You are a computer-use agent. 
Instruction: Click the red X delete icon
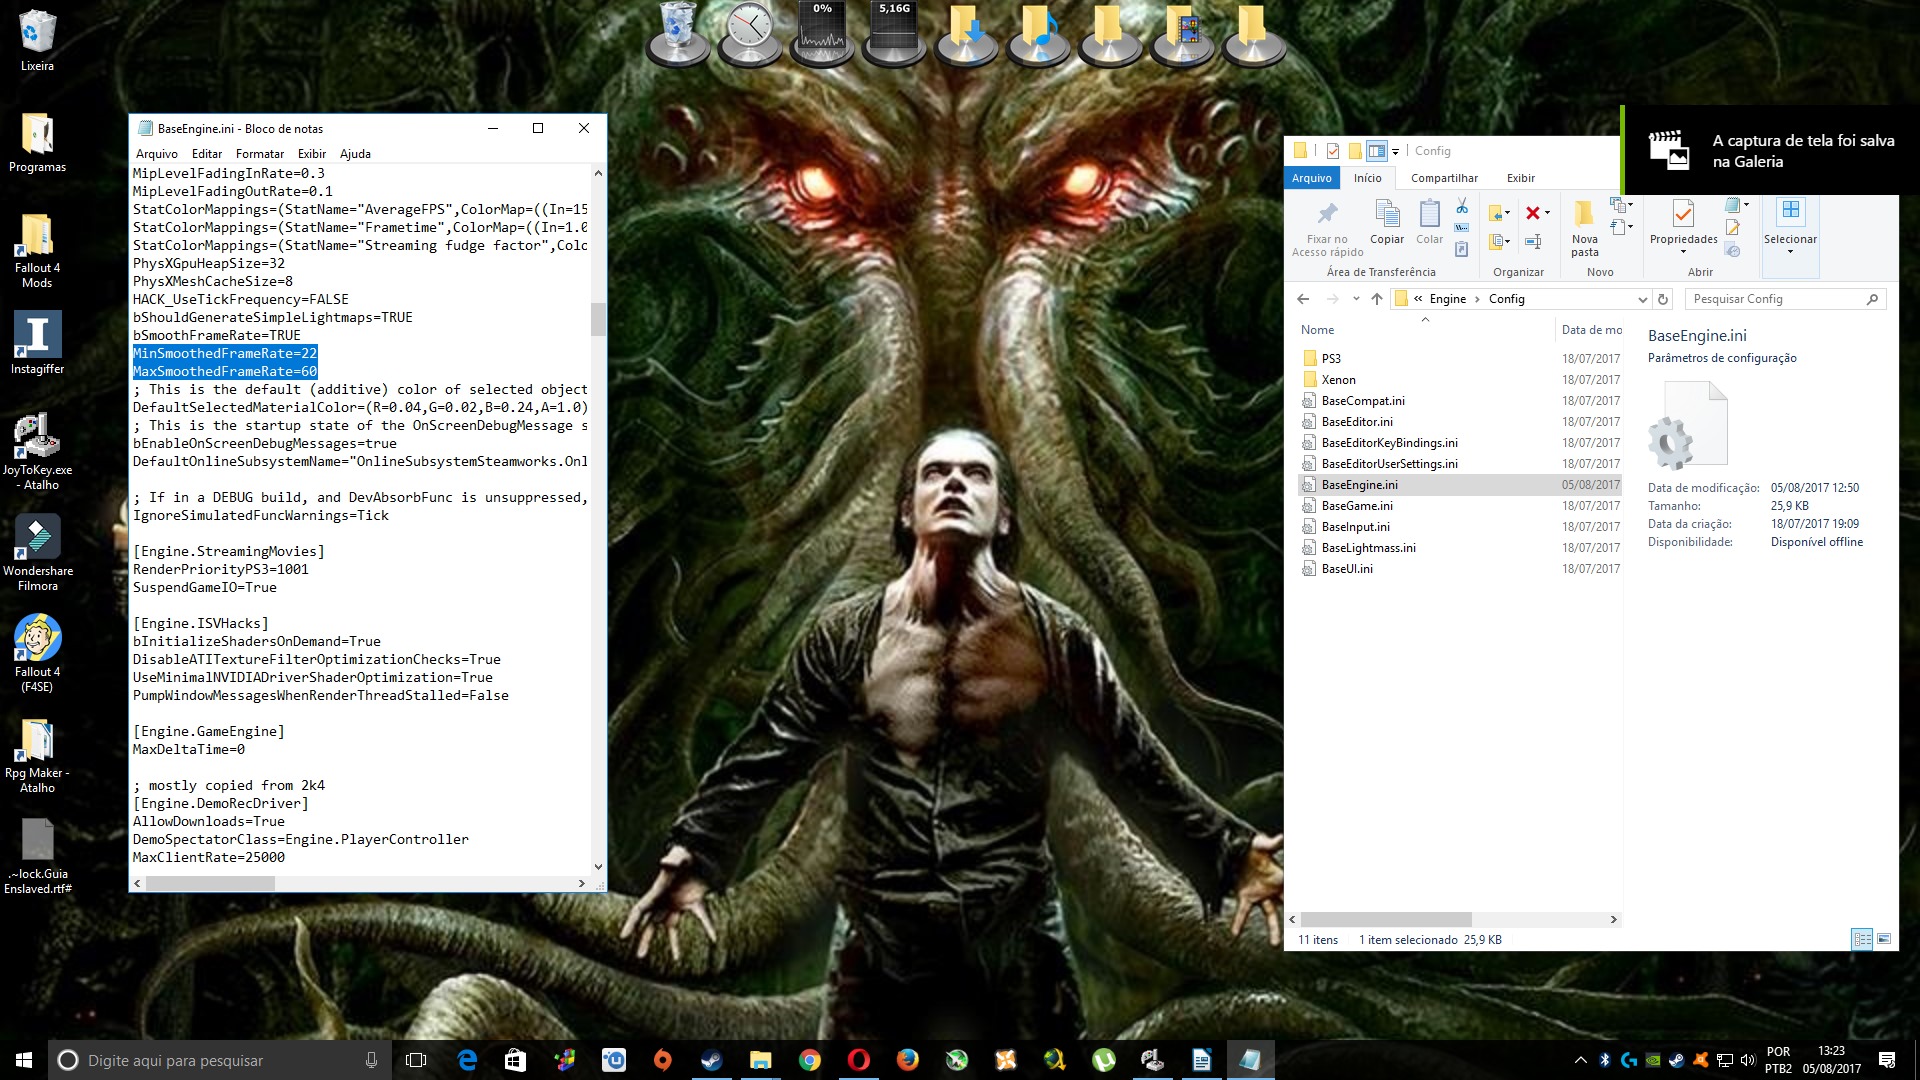click(x=1532, y=213)
